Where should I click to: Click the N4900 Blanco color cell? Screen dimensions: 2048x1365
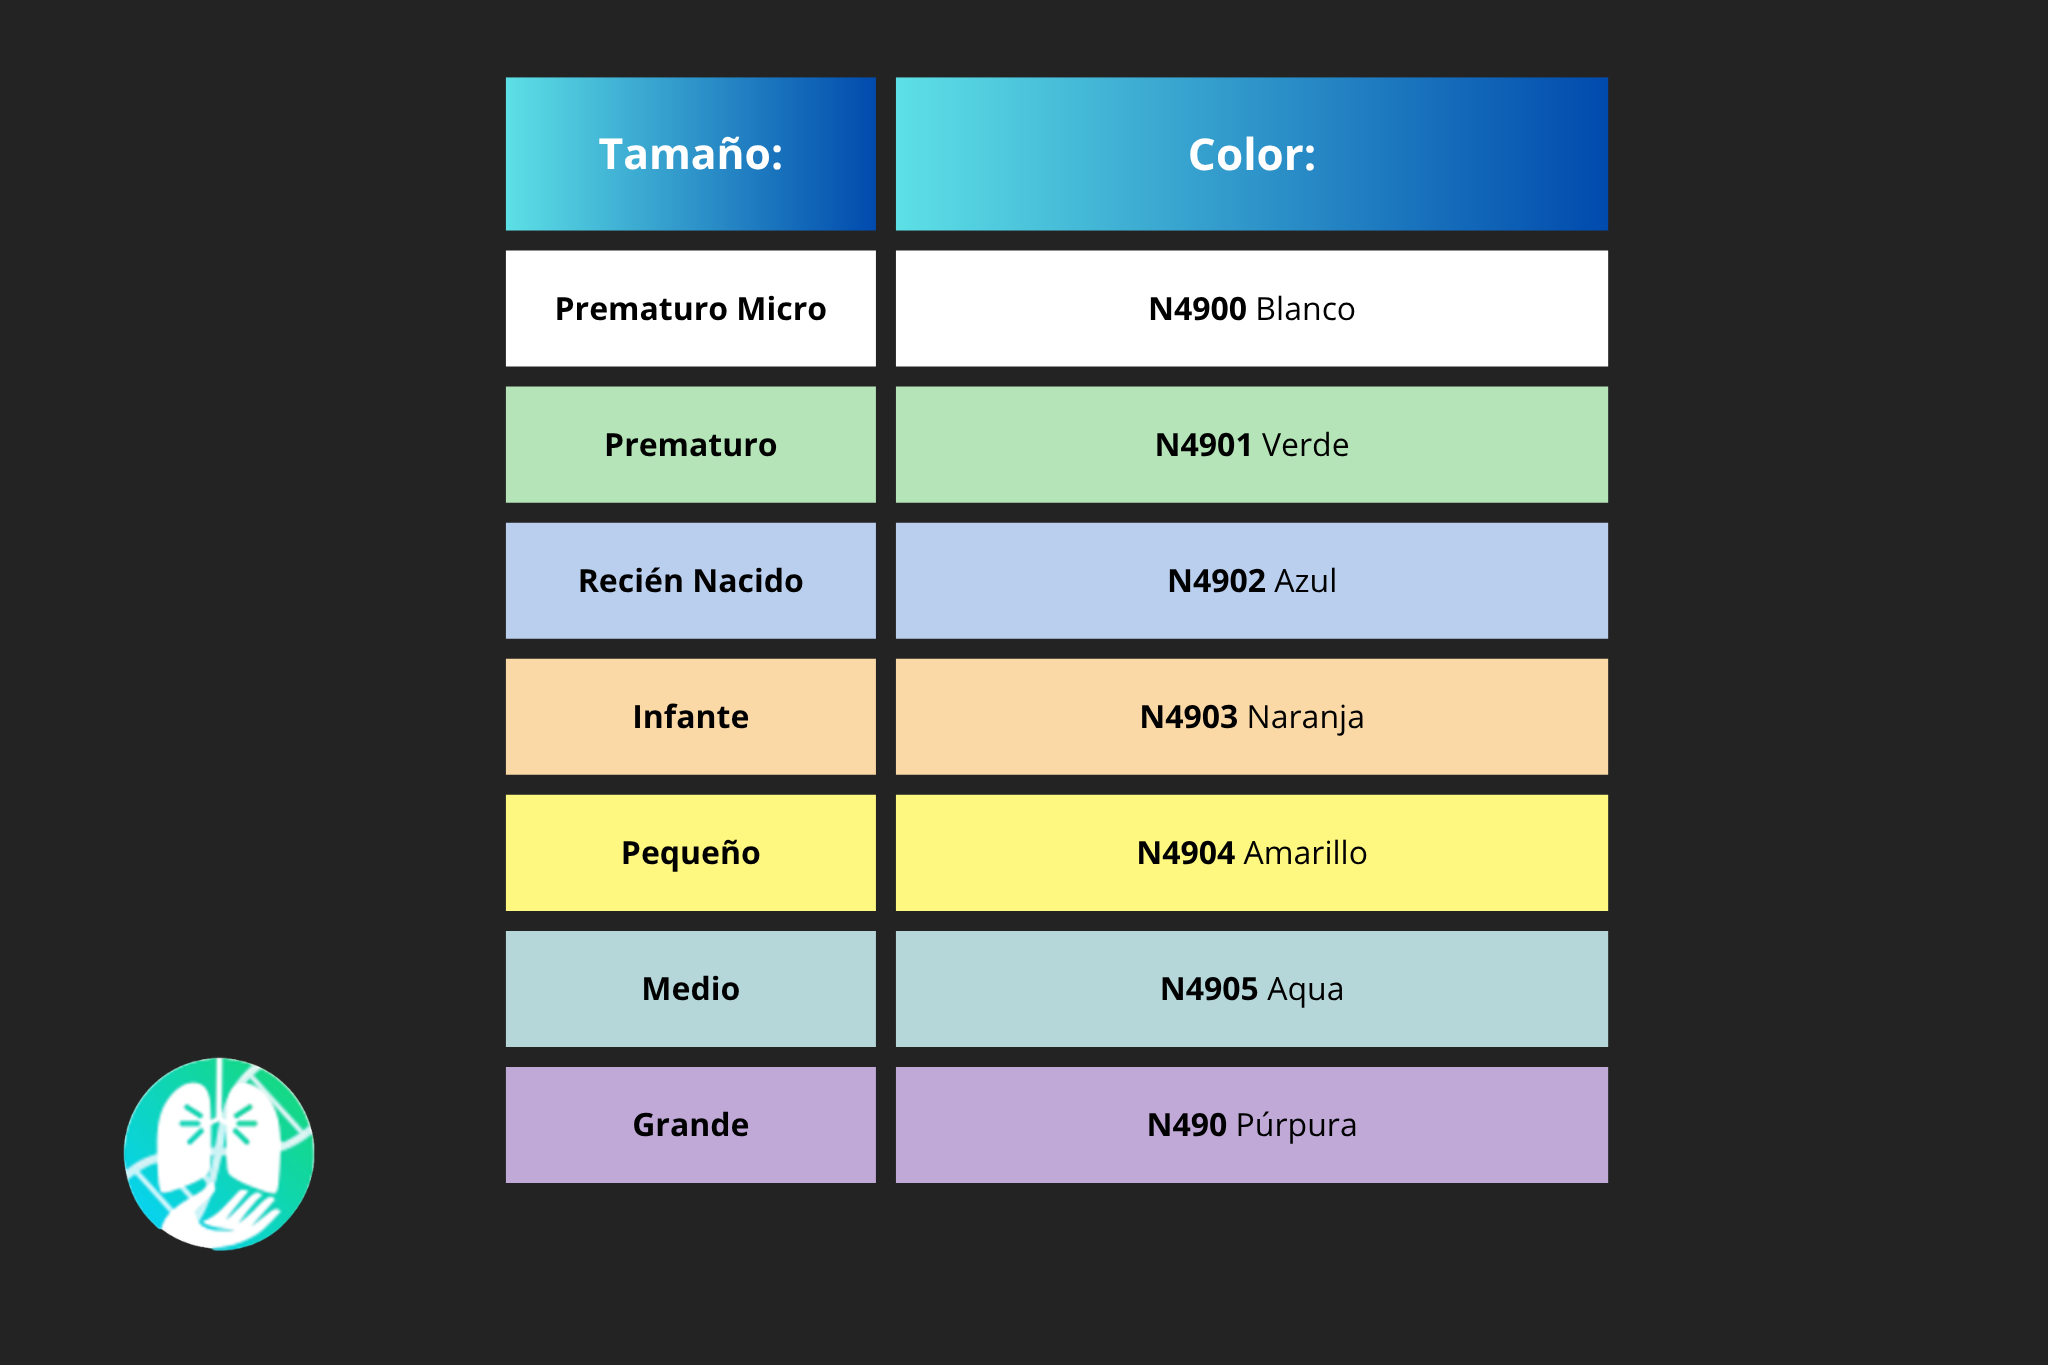[1251, 308]
